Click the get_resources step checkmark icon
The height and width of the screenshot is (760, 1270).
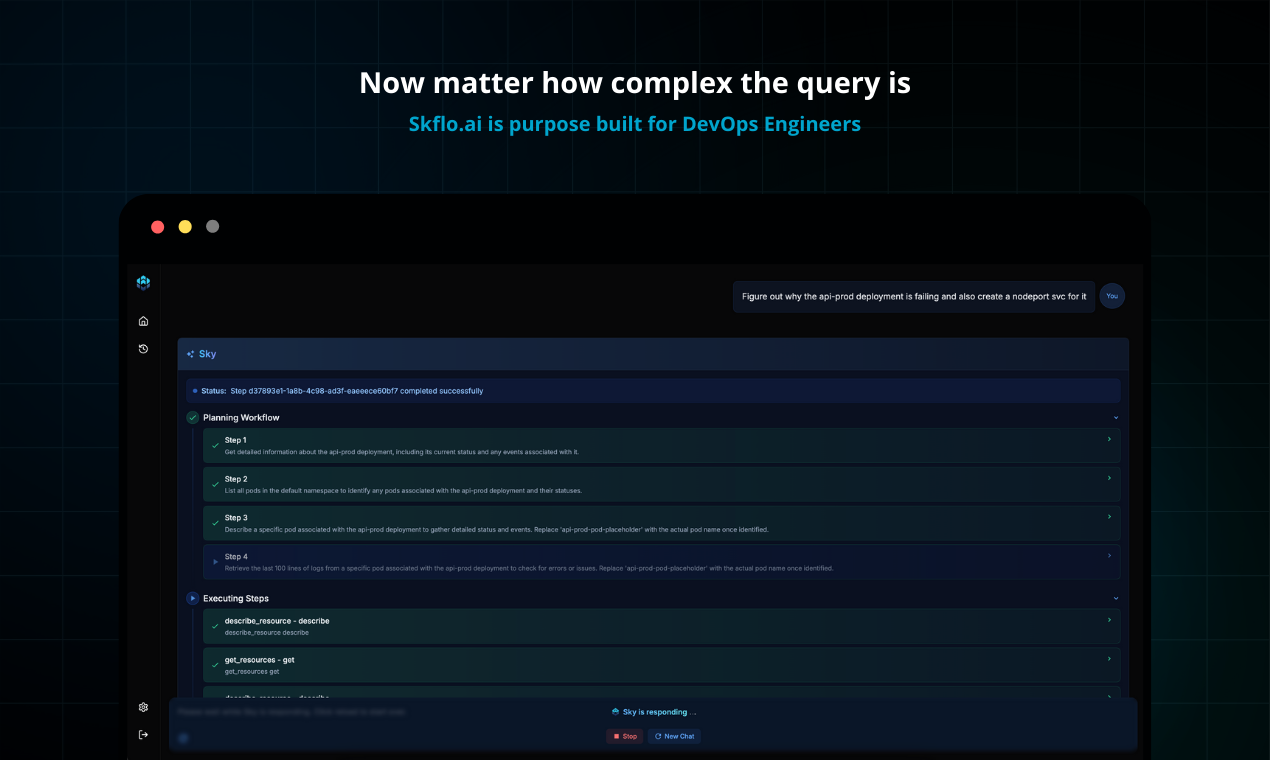pos(215,665)
